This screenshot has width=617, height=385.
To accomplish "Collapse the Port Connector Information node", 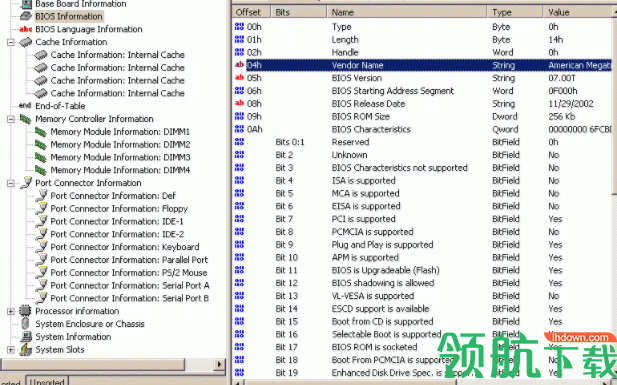I will click(x=11, y=183).
